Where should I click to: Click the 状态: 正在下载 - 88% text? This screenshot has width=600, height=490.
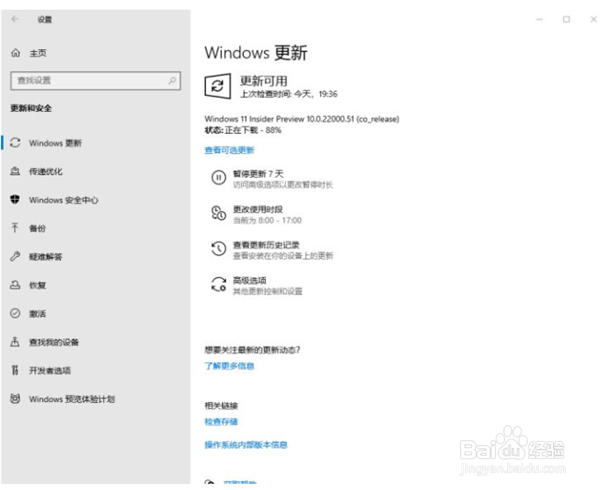coord(243,130)
